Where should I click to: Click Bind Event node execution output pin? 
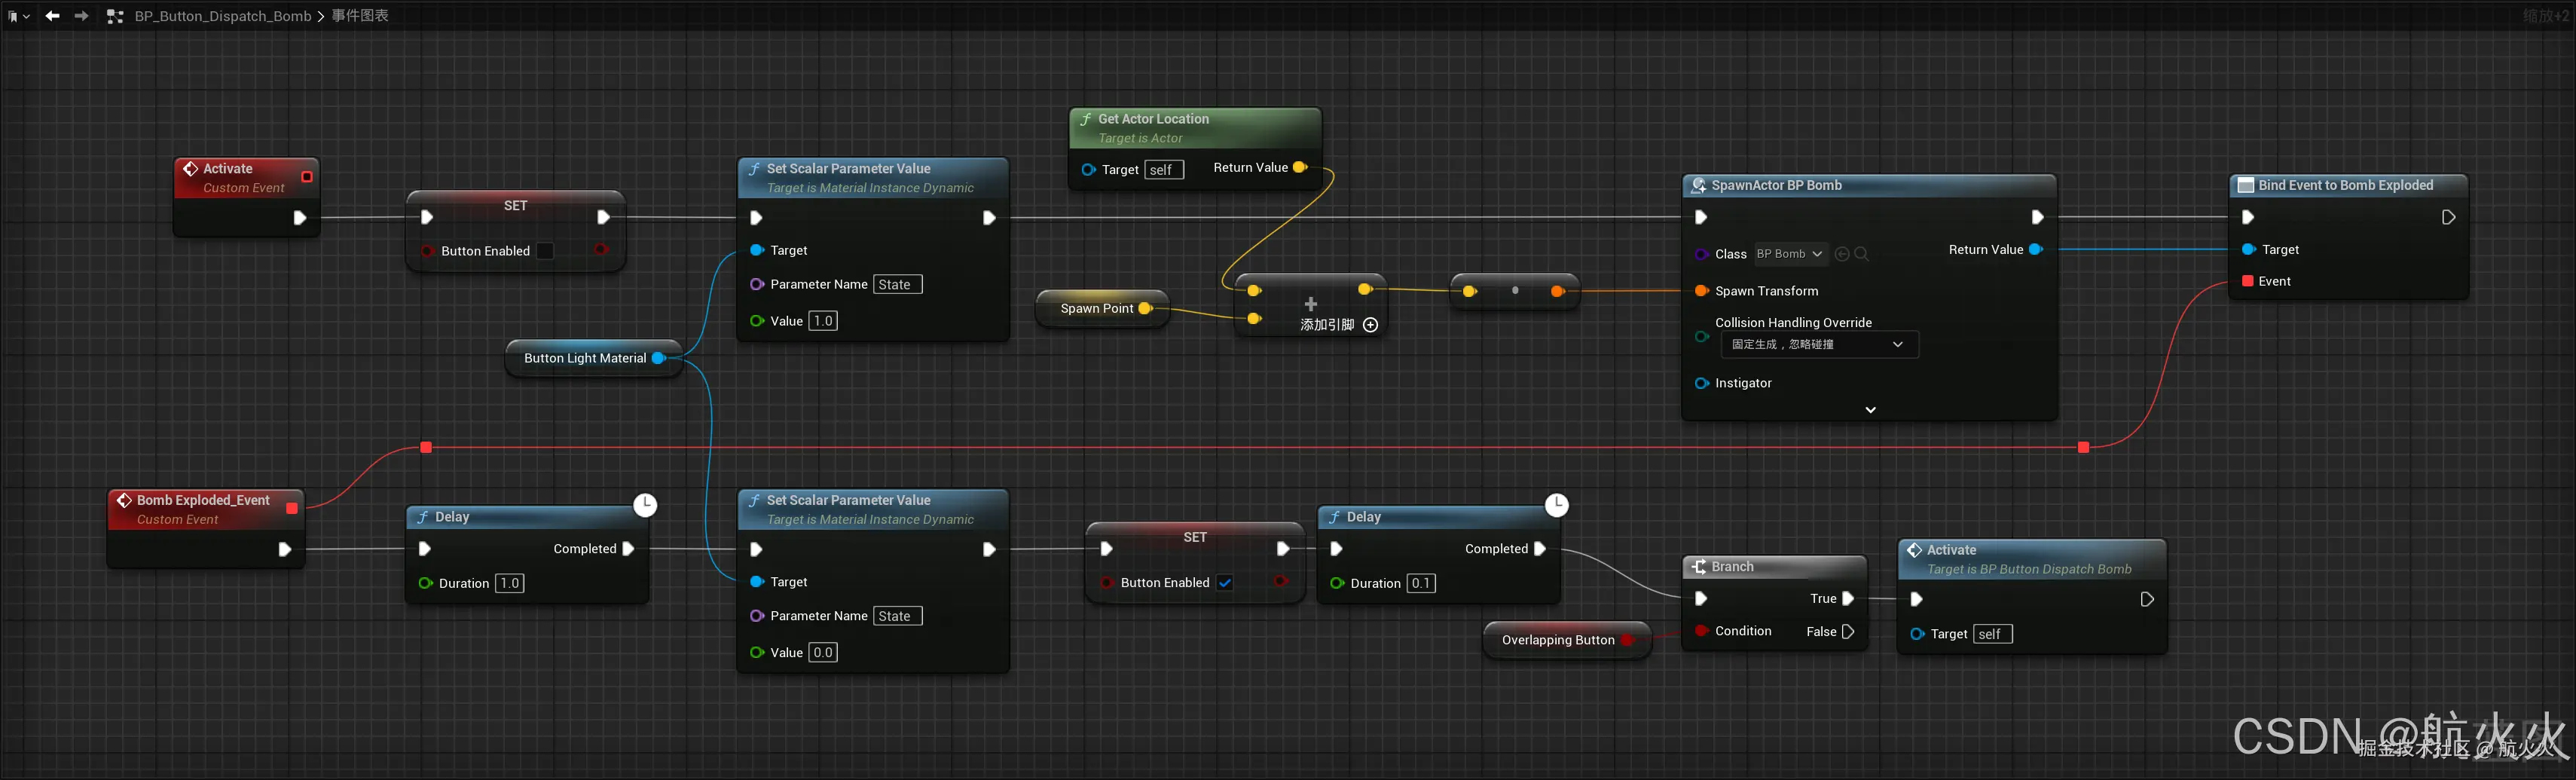[x=2449, y=218]
